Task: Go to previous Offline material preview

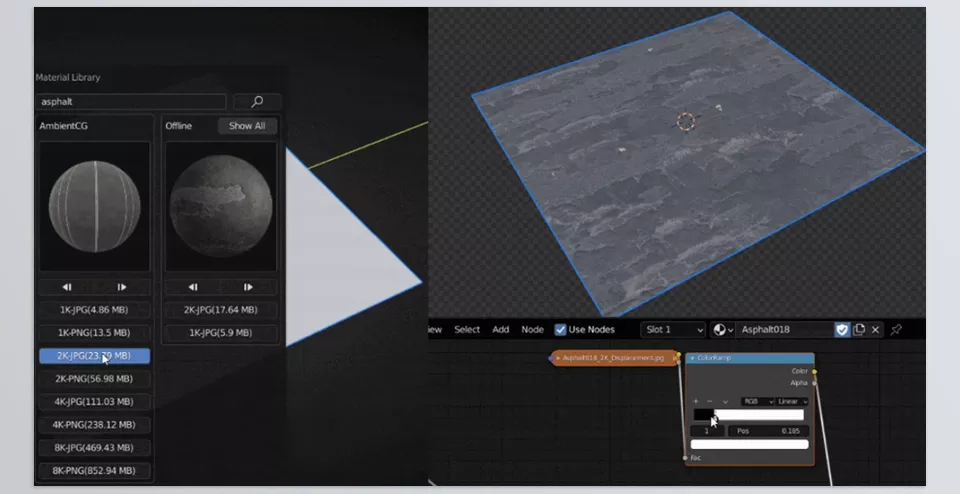Action: tap(193, 287)
